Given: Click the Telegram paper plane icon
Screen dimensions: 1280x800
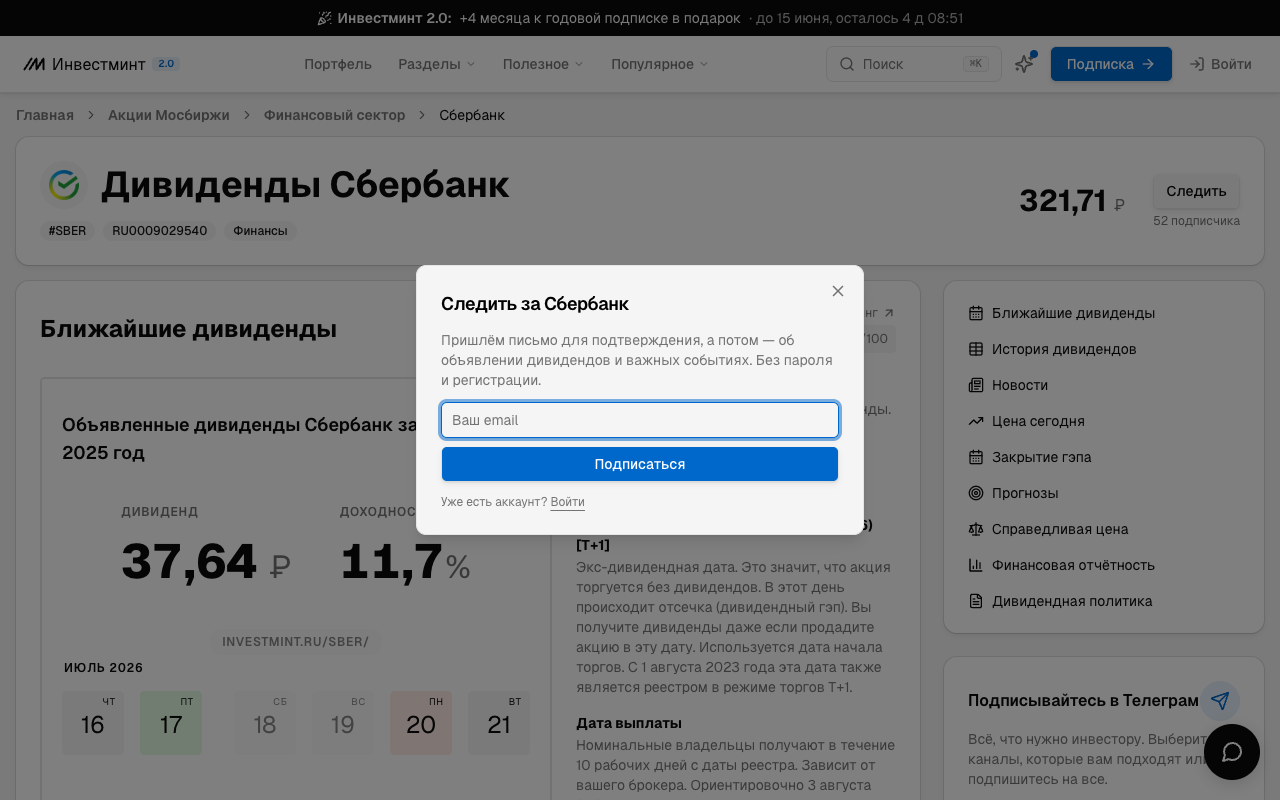Looking at the screenshot, I should pyautogui.click(x=1220, y=701).
